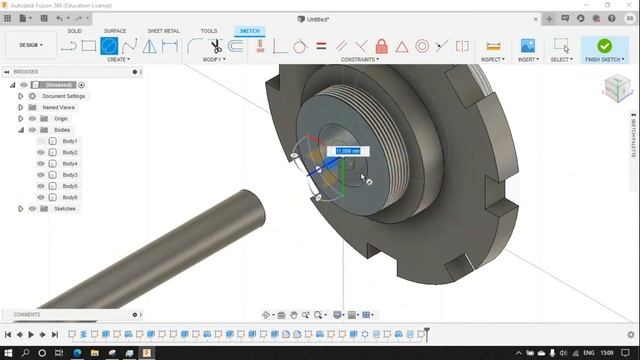Viewport: 640px width, 360px height.
Task: Select the Offset tool
Action: 236,46
